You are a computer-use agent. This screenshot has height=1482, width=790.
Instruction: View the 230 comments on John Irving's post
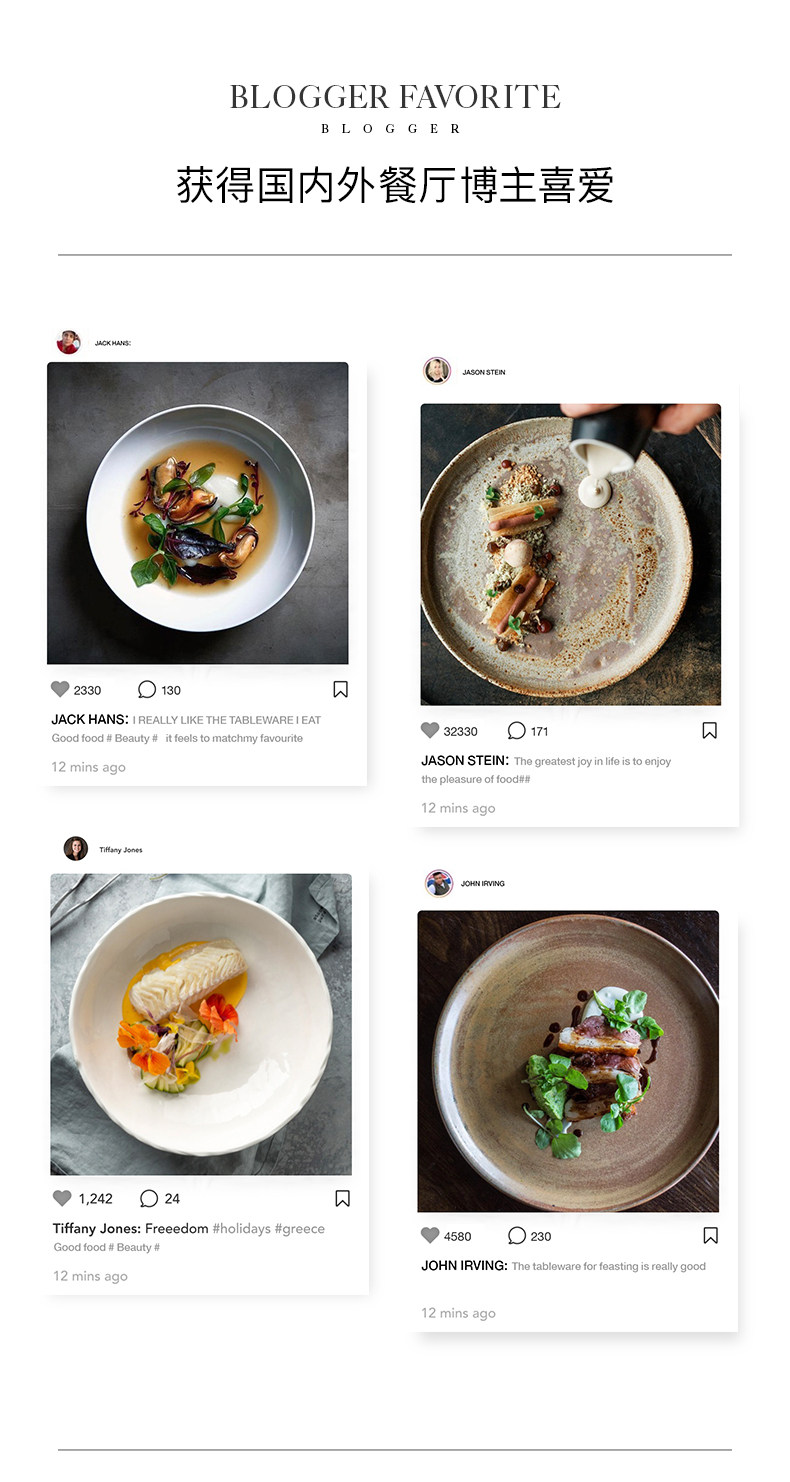517,1235
